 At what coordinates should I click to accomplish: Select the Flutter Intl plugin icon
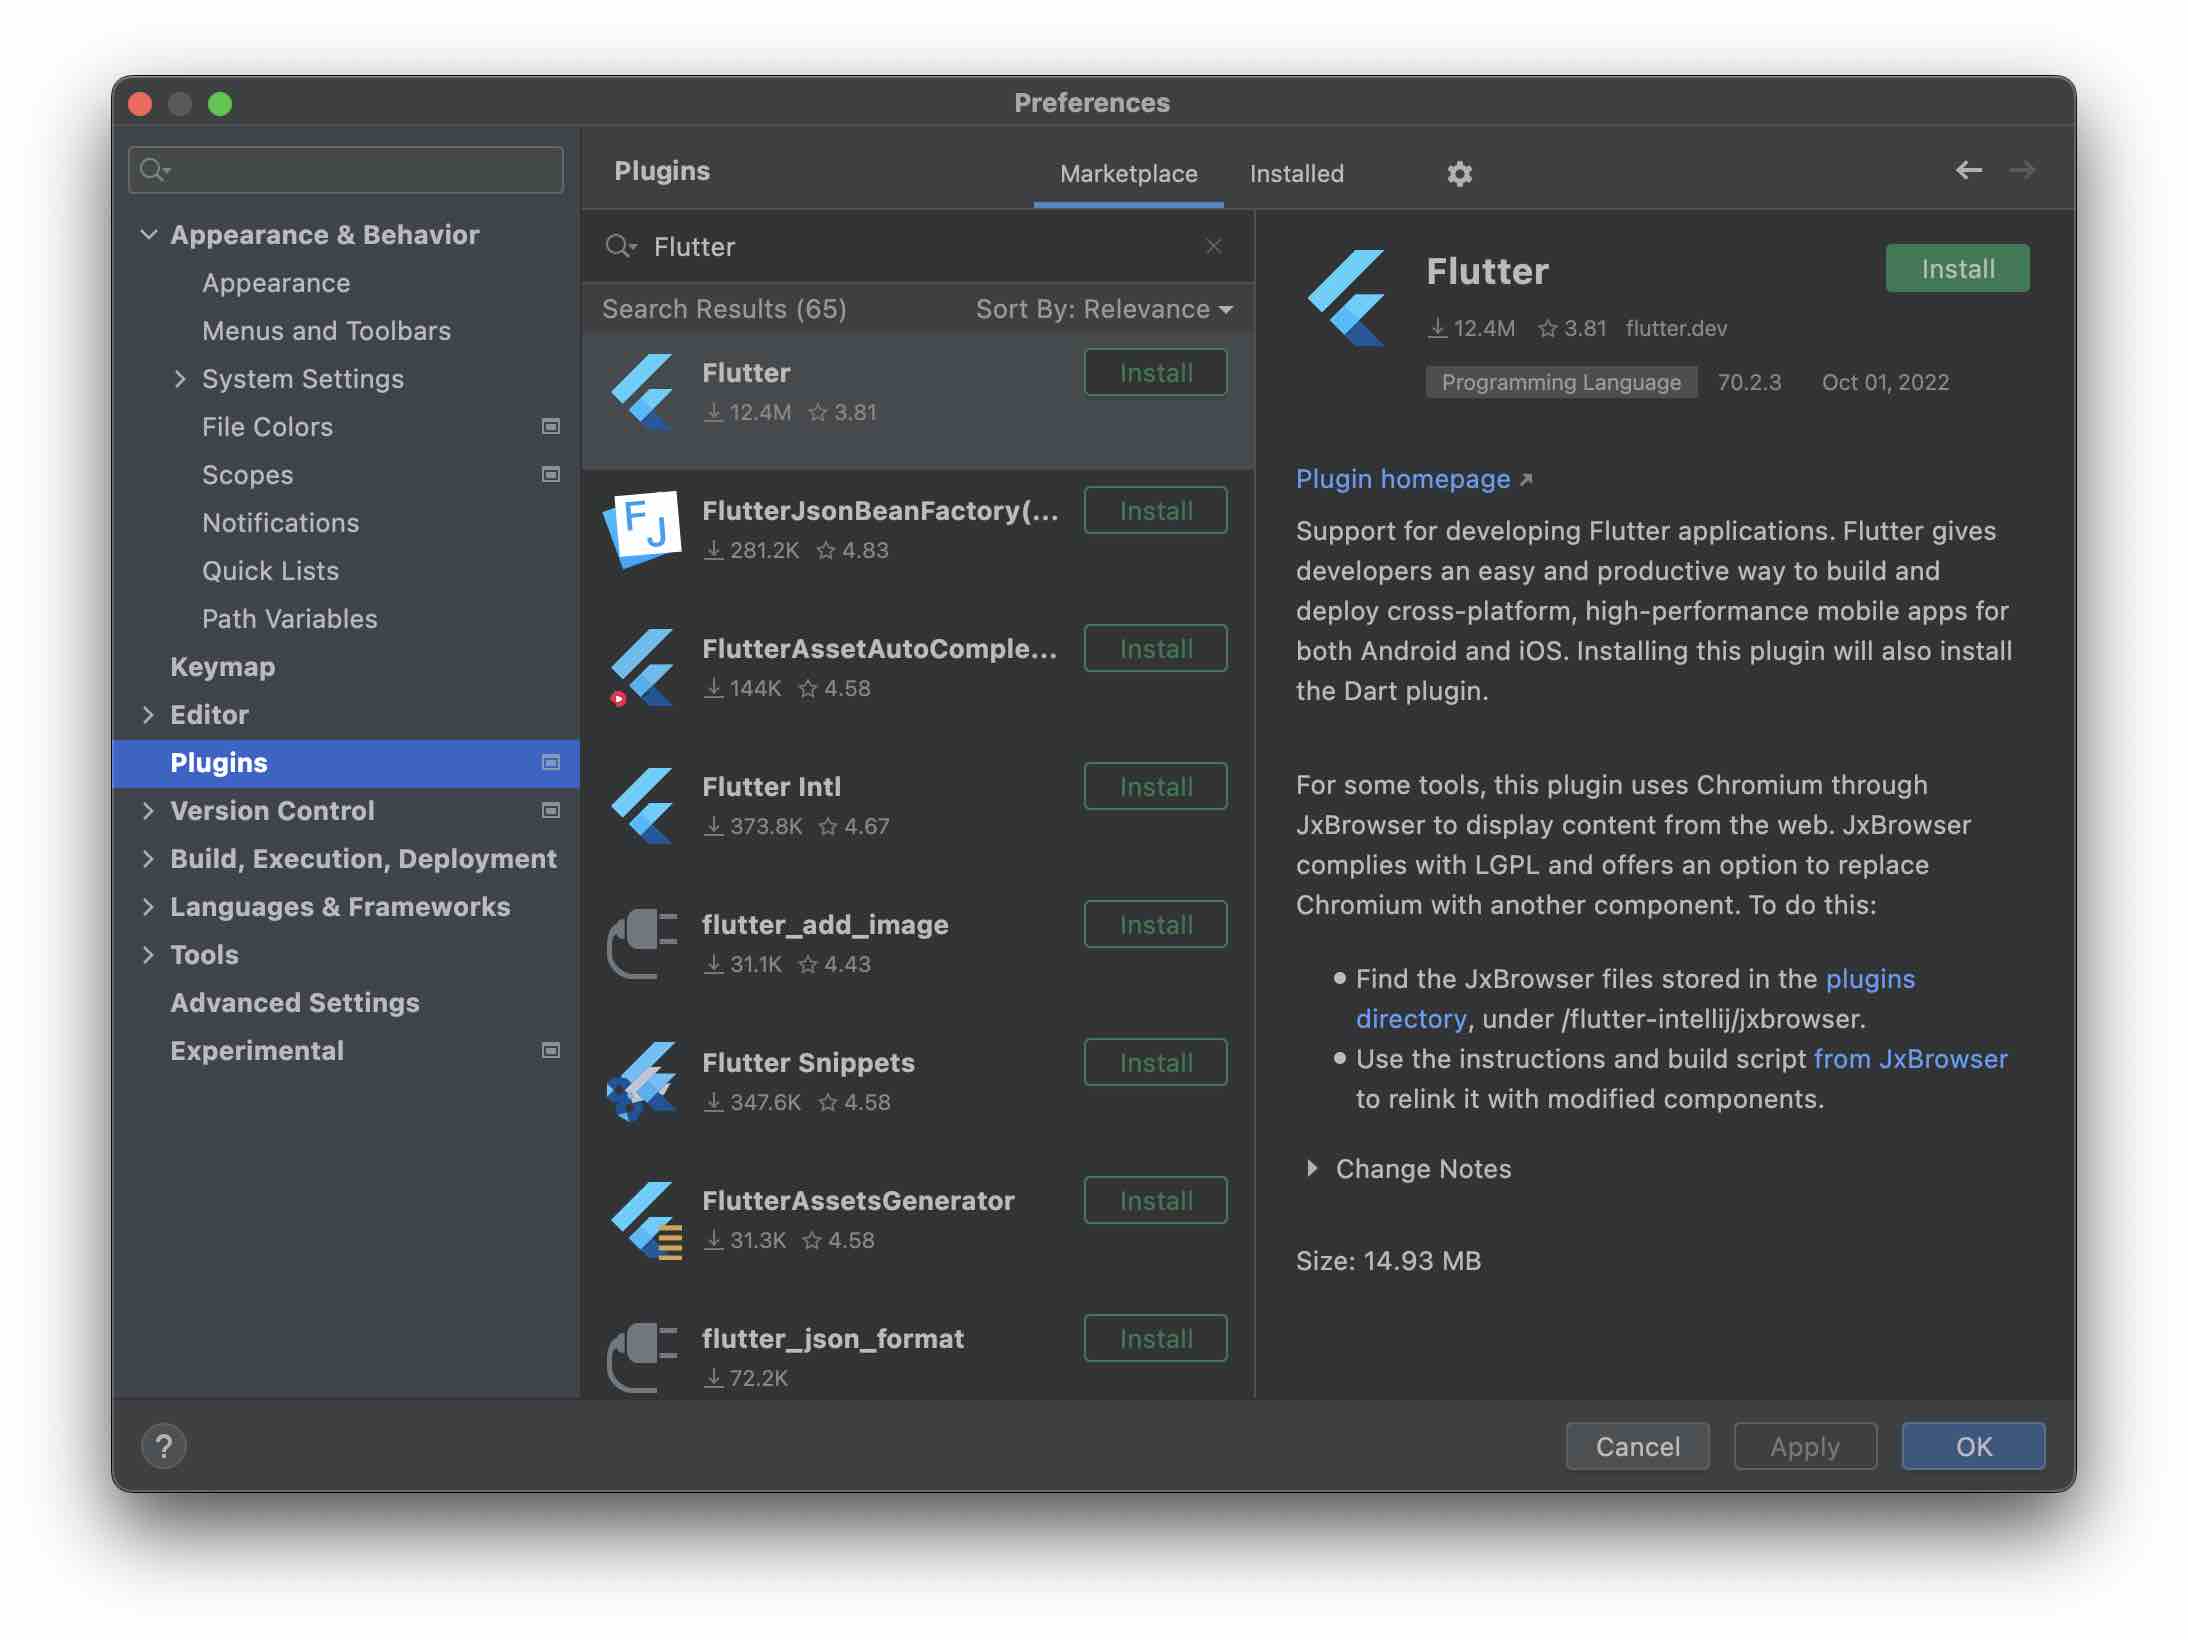tap(643, 805)
